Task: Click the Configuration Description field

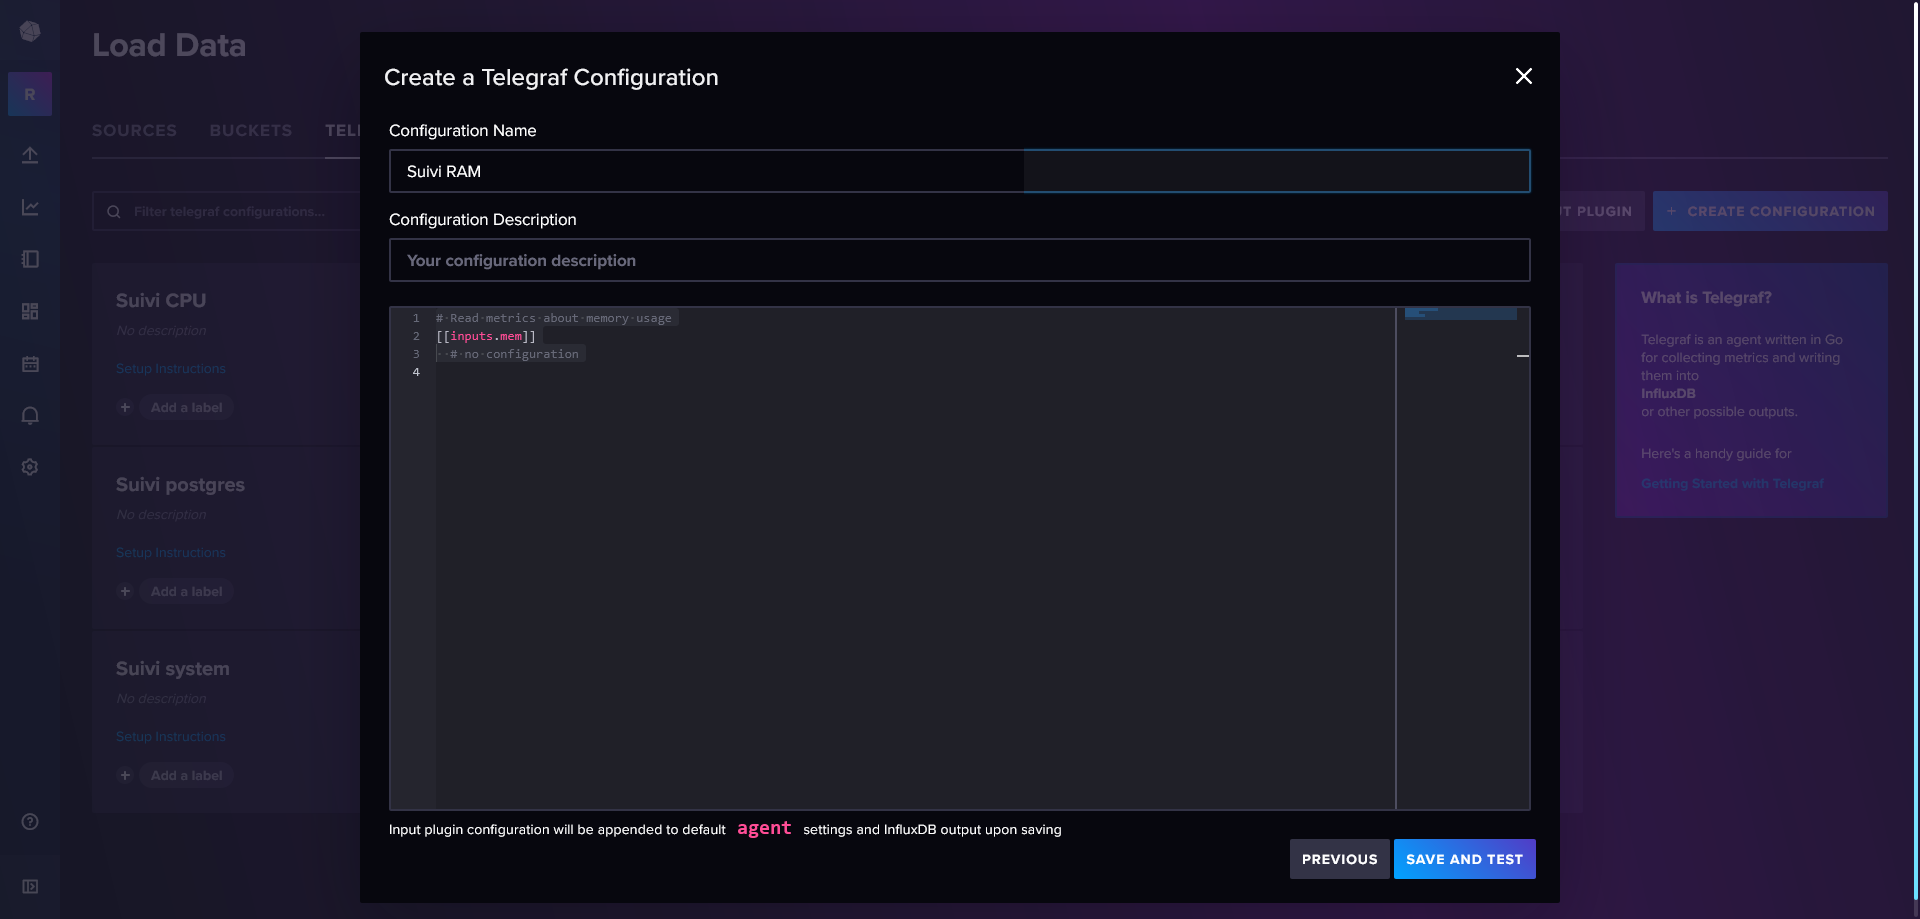Action: tap(958, 260)
